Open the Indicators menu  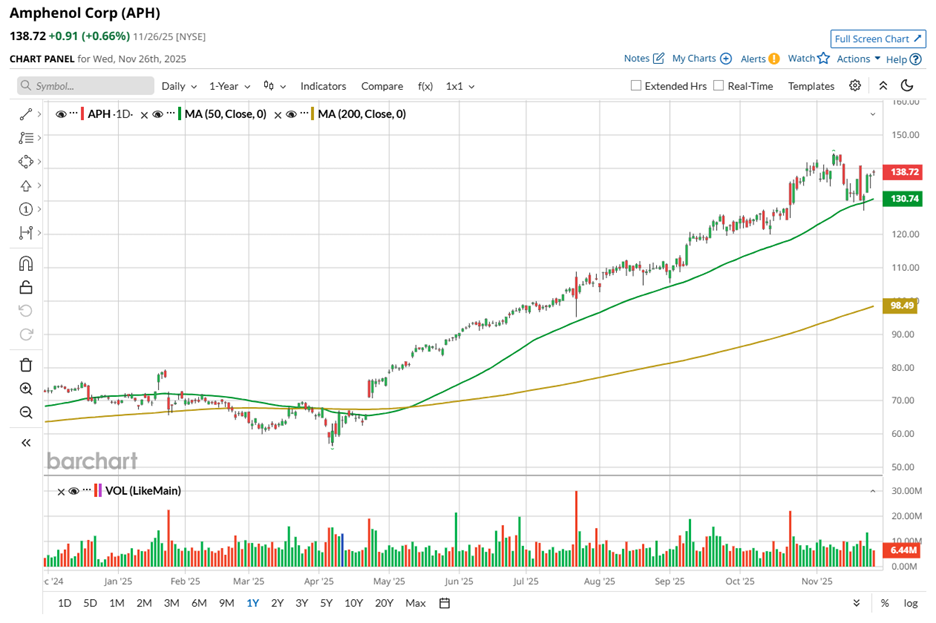coord(323,87)
